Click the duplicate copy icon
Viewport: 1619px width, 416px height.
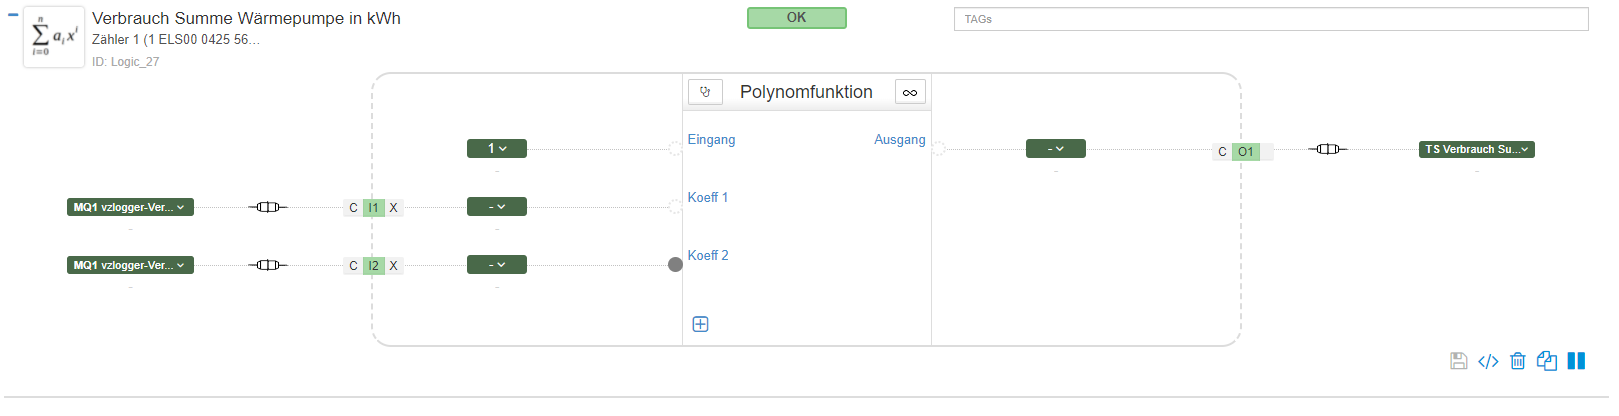1547,361
